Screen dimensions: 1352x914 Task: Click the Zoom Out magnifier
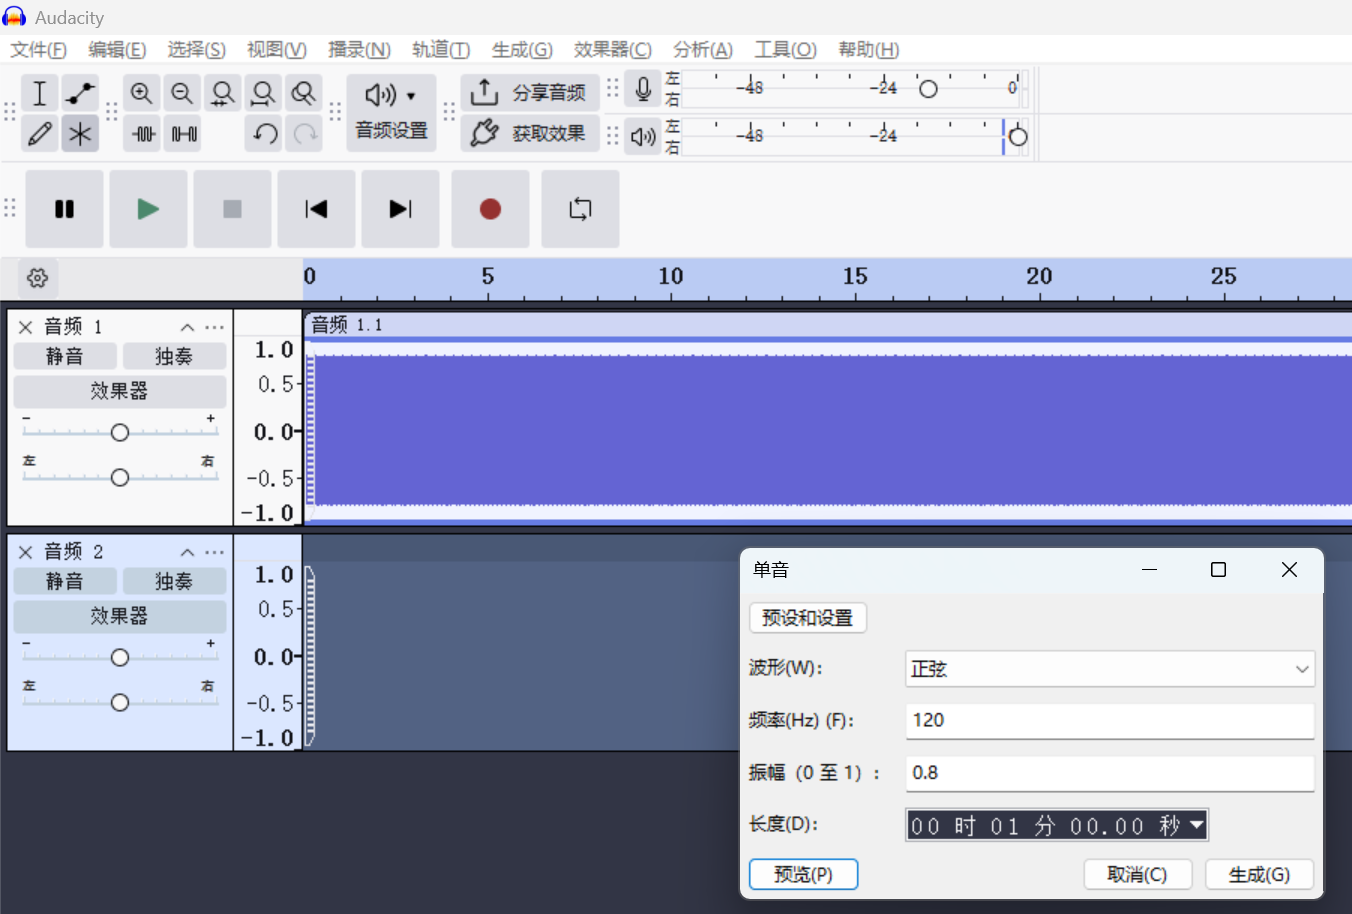pyautogui.click(x=182, y=93)
